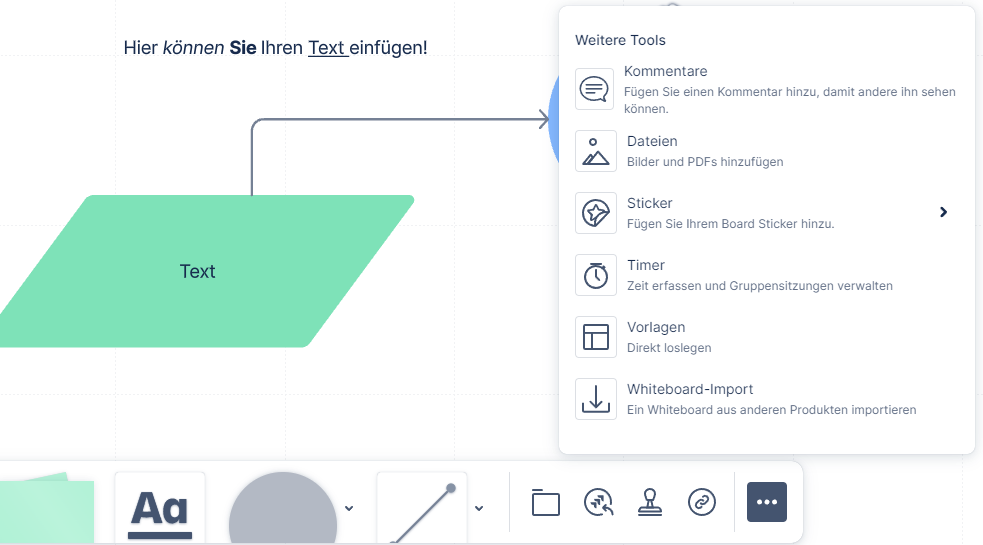Choose Whiteboard-Import menu entry
This screenshot has height=545, width=983.
(x=766, y=399)
